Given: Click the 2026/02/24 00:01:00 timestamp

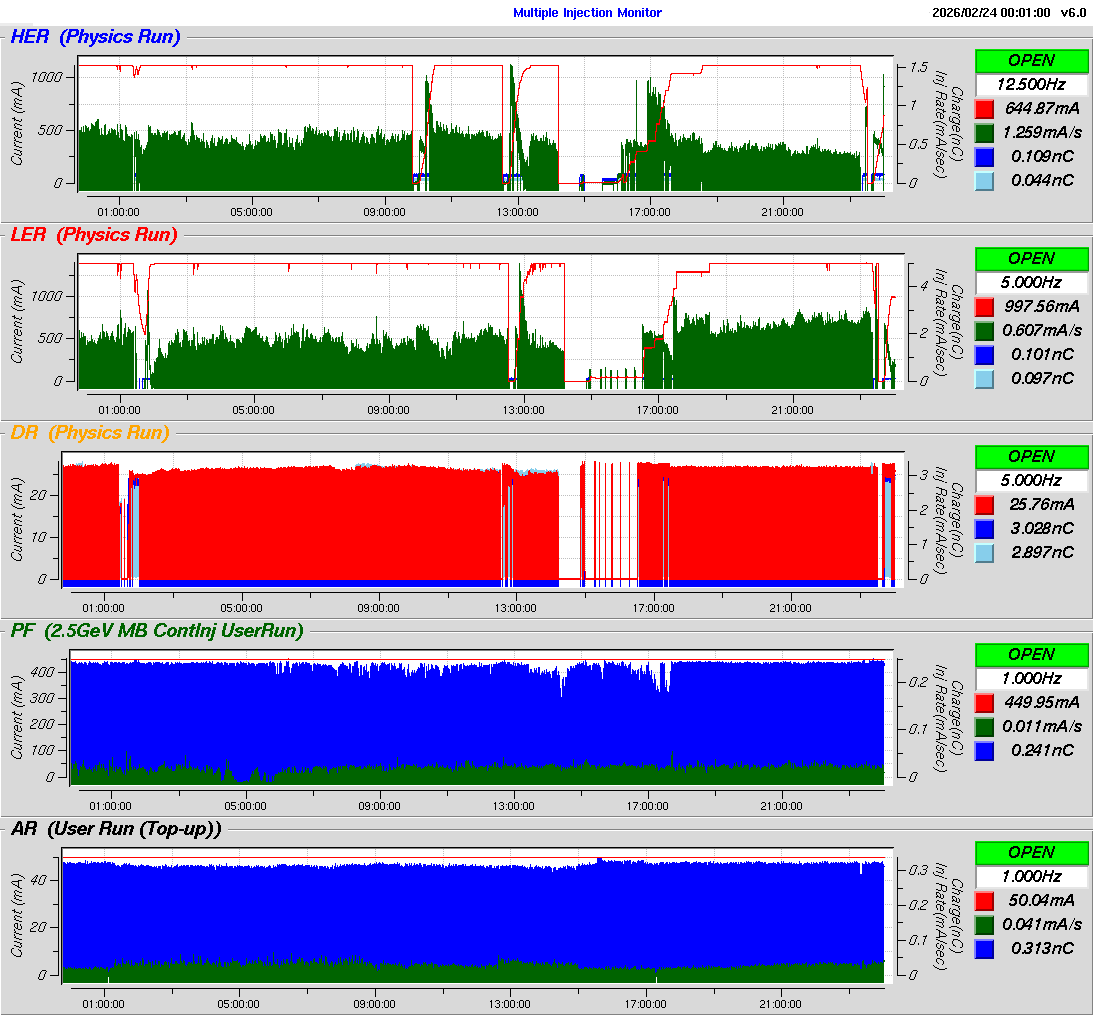Looking at the screenshot, I should 991,13.
